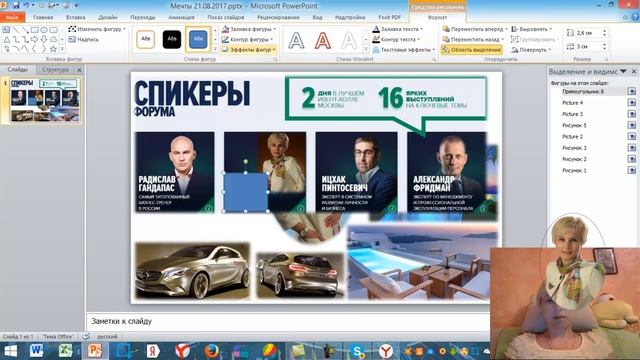Toggle visibility of Рисунок 2
Image resolution: width=640 pixels, height=360 pixels.
[631, 159]
